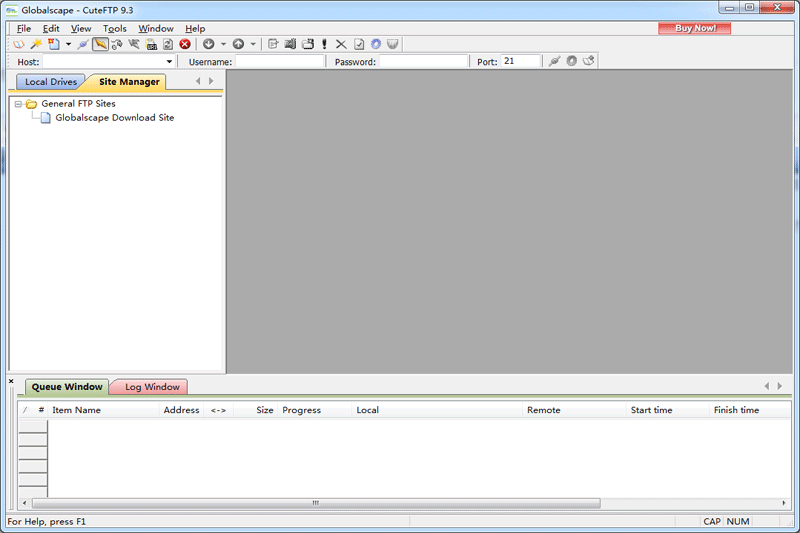Open the Site Manager book icon
This screenshot has height=533, width=800.
point(19,44)
